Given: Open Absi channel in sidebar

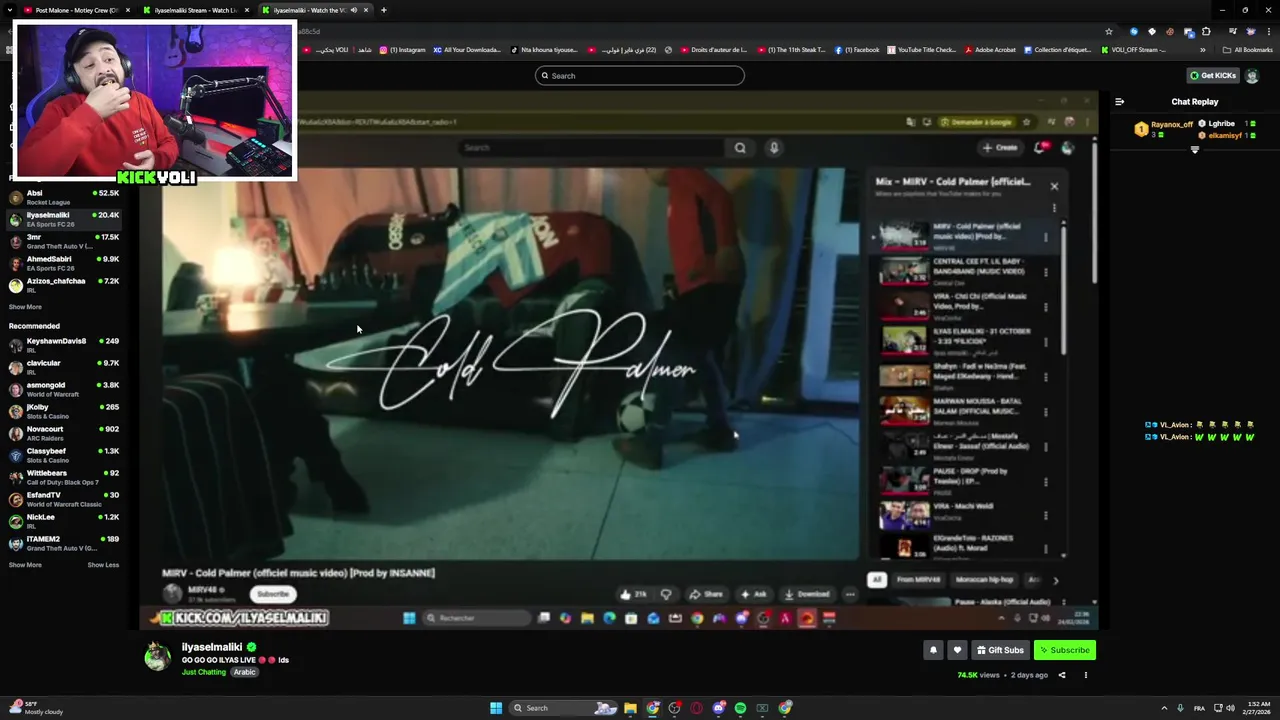Looking at the screenshot, I should pos(64,197).
